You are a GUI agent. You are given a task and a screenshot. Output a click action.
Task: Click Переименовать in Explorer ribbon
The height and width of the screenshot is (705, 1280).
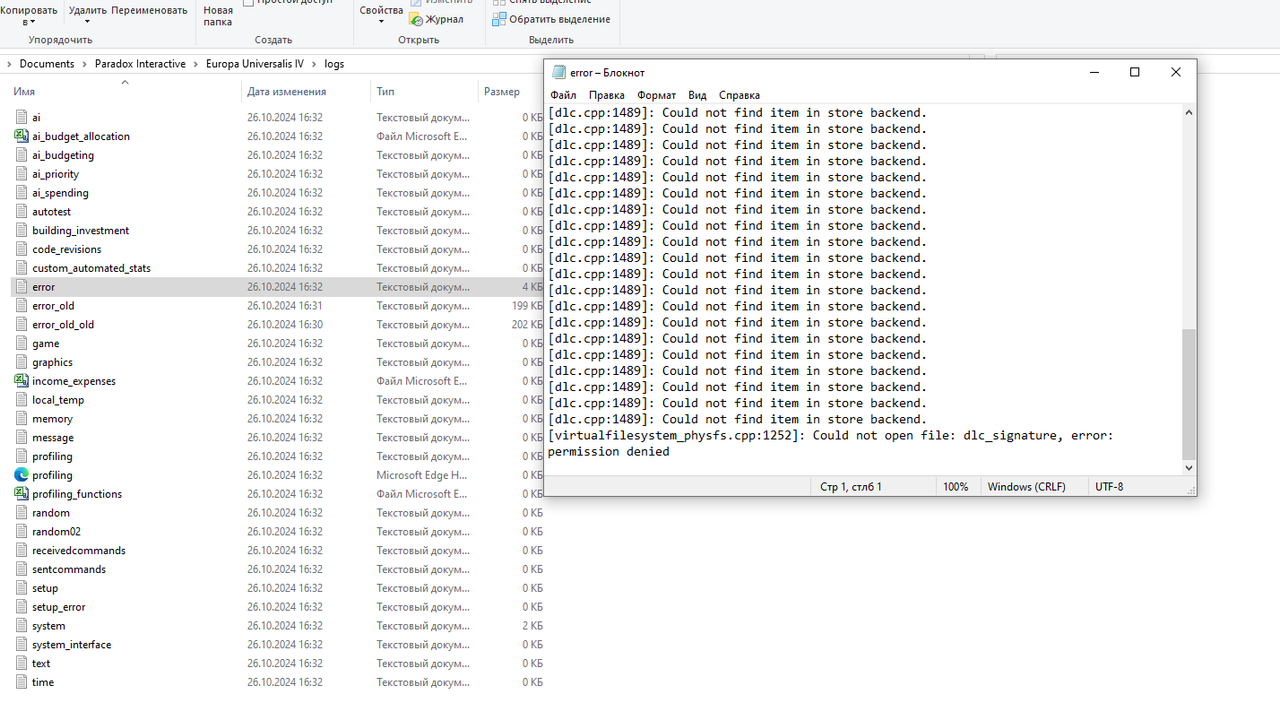pyautogui.click(x=149, y=10)
